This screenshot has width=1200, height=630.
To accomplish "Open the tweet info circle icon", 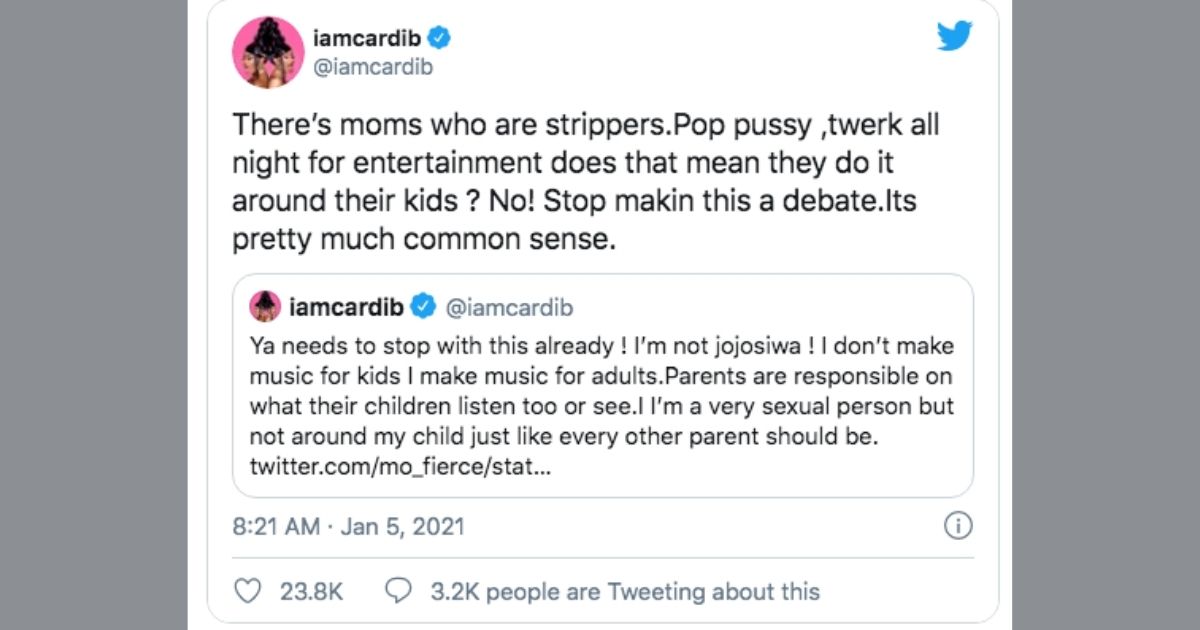I will pos(958,526).
